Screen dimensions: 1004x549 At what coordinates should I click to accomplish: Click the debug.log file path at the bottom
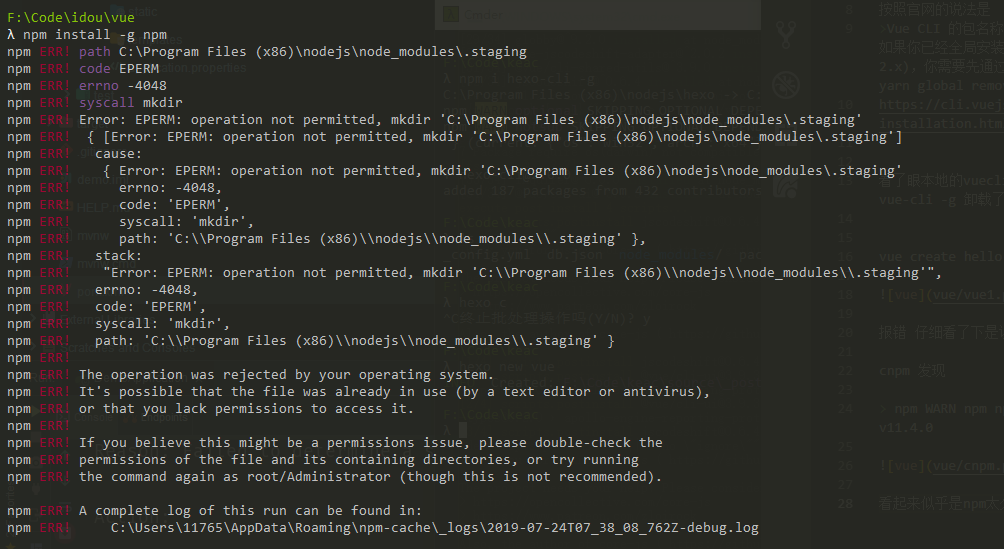point(435,528)
